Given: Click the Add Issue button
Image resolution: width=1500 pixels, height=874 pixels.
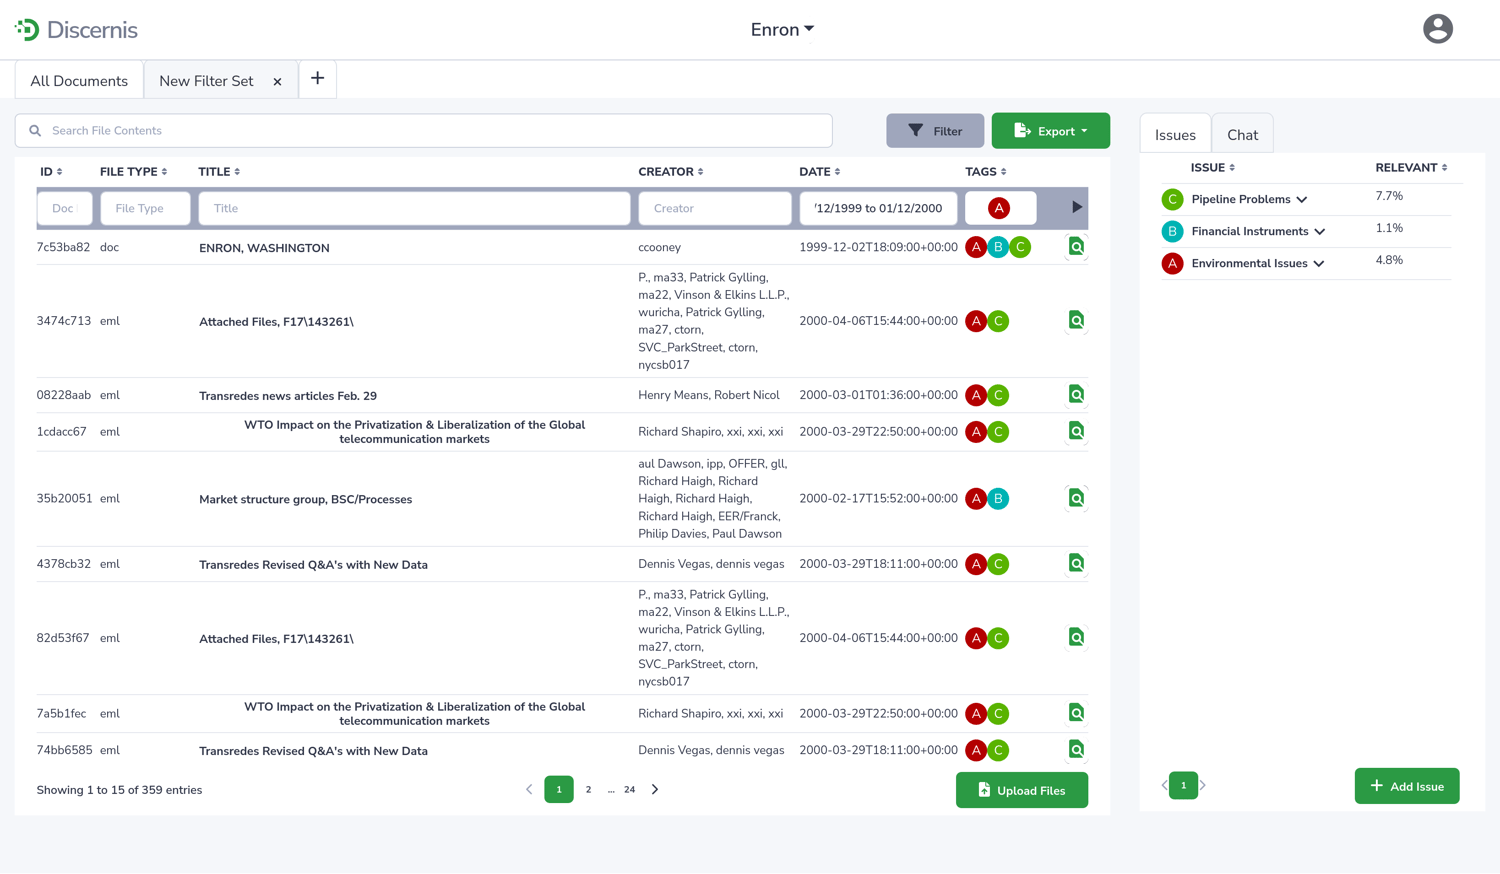Looking at the screenshot, I should pyautogui.click(x=1406, y=786).
